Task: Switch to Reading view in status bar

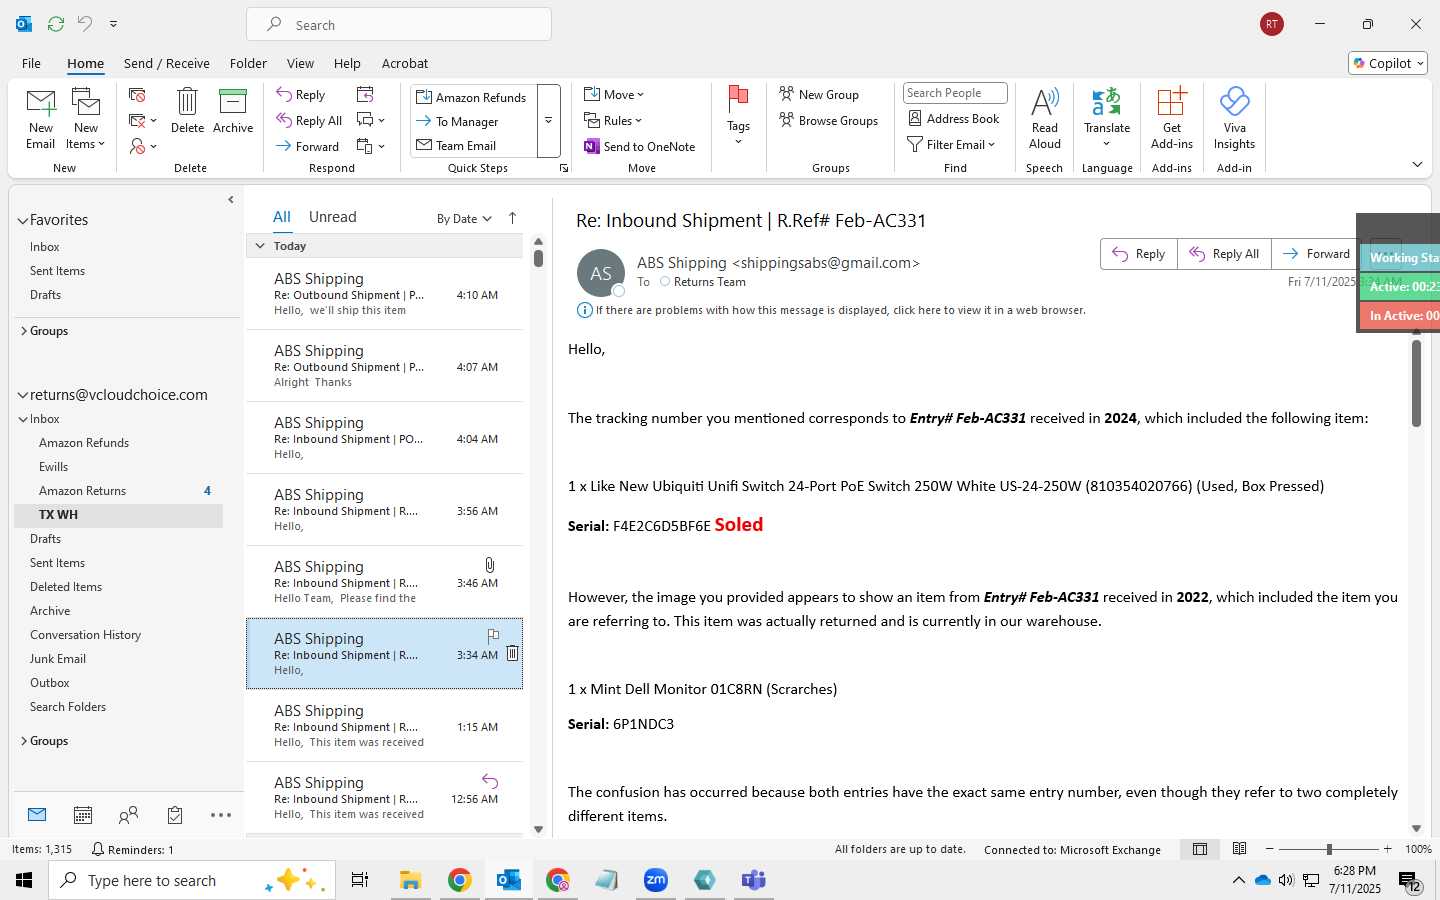Action: click(x=1239, y=849)
